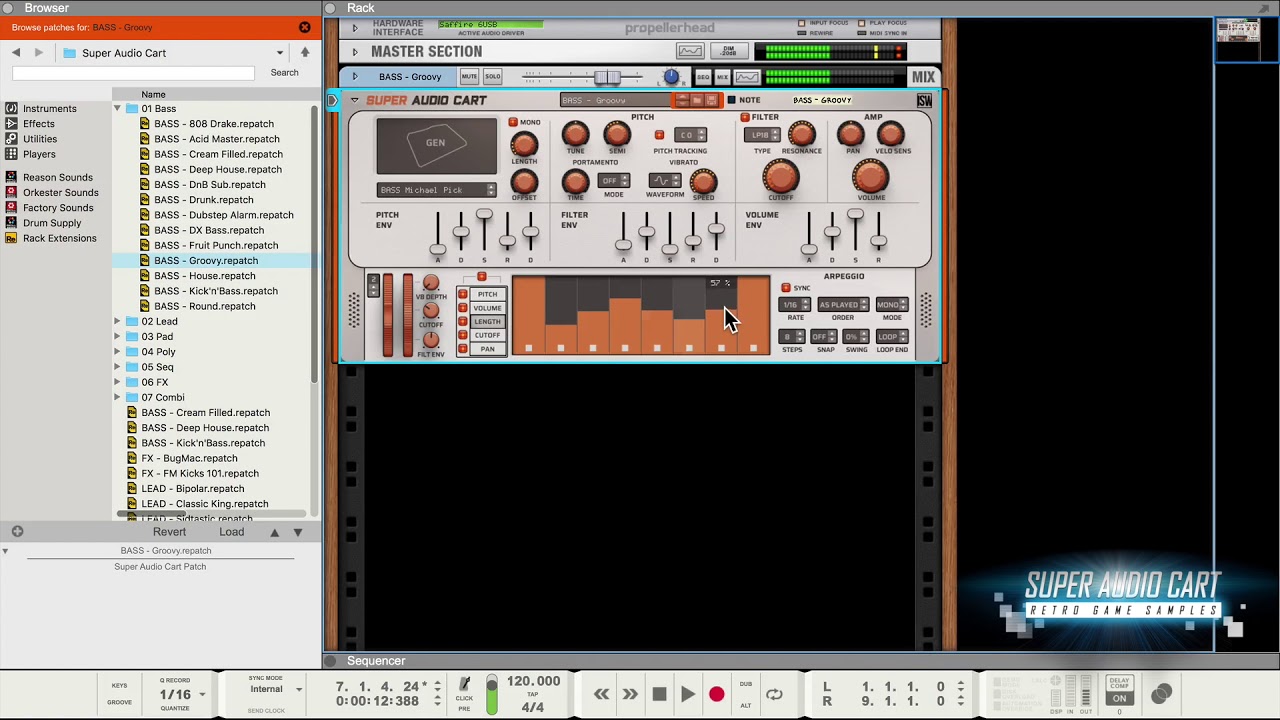1280x720 pixels.
Task: Open the Arpeggio Rate 1/16 selector
Action: point(795,305)
